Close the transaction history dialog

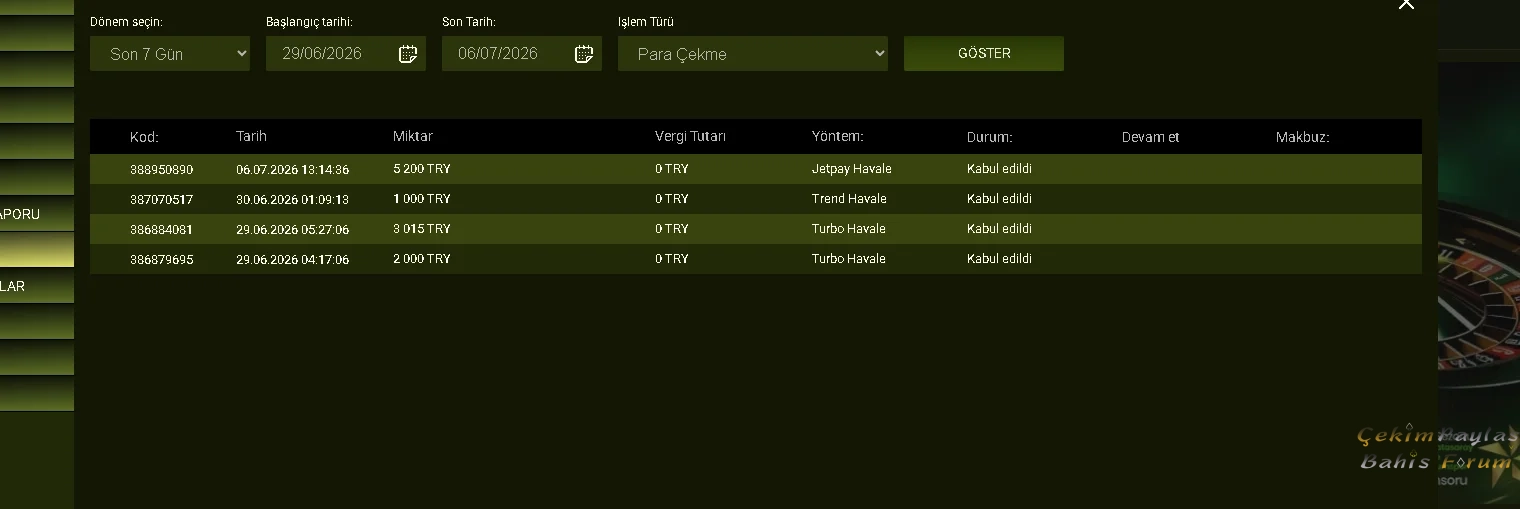pos(1406,5)
